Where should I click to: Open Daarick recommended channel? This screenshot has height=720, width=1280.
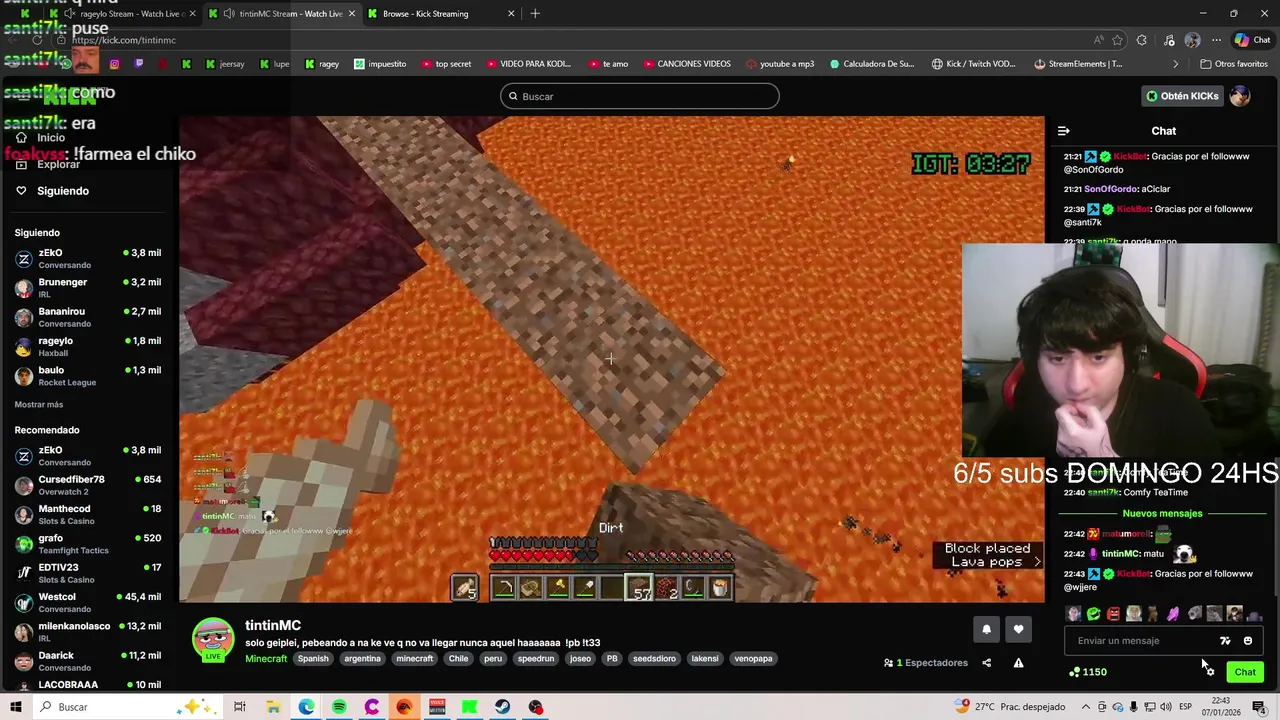click(88, 661)
